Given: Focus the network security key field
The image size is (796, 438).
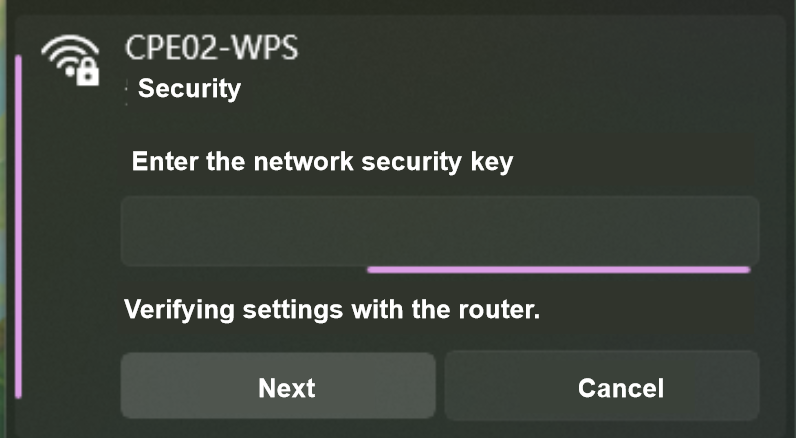Looking at the screenshot, I should click(x=440, y=230).
